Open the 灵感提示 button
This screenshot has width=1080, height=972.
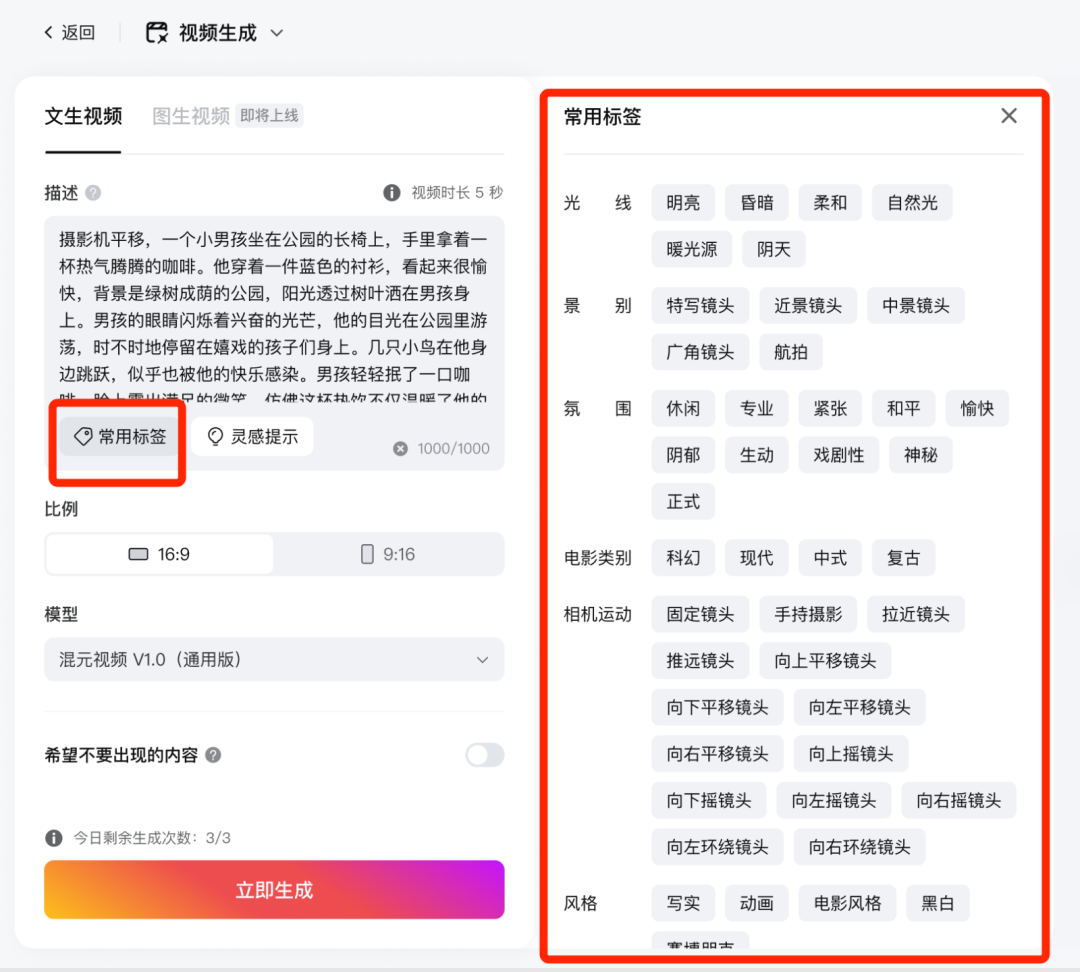coord(252,436)
